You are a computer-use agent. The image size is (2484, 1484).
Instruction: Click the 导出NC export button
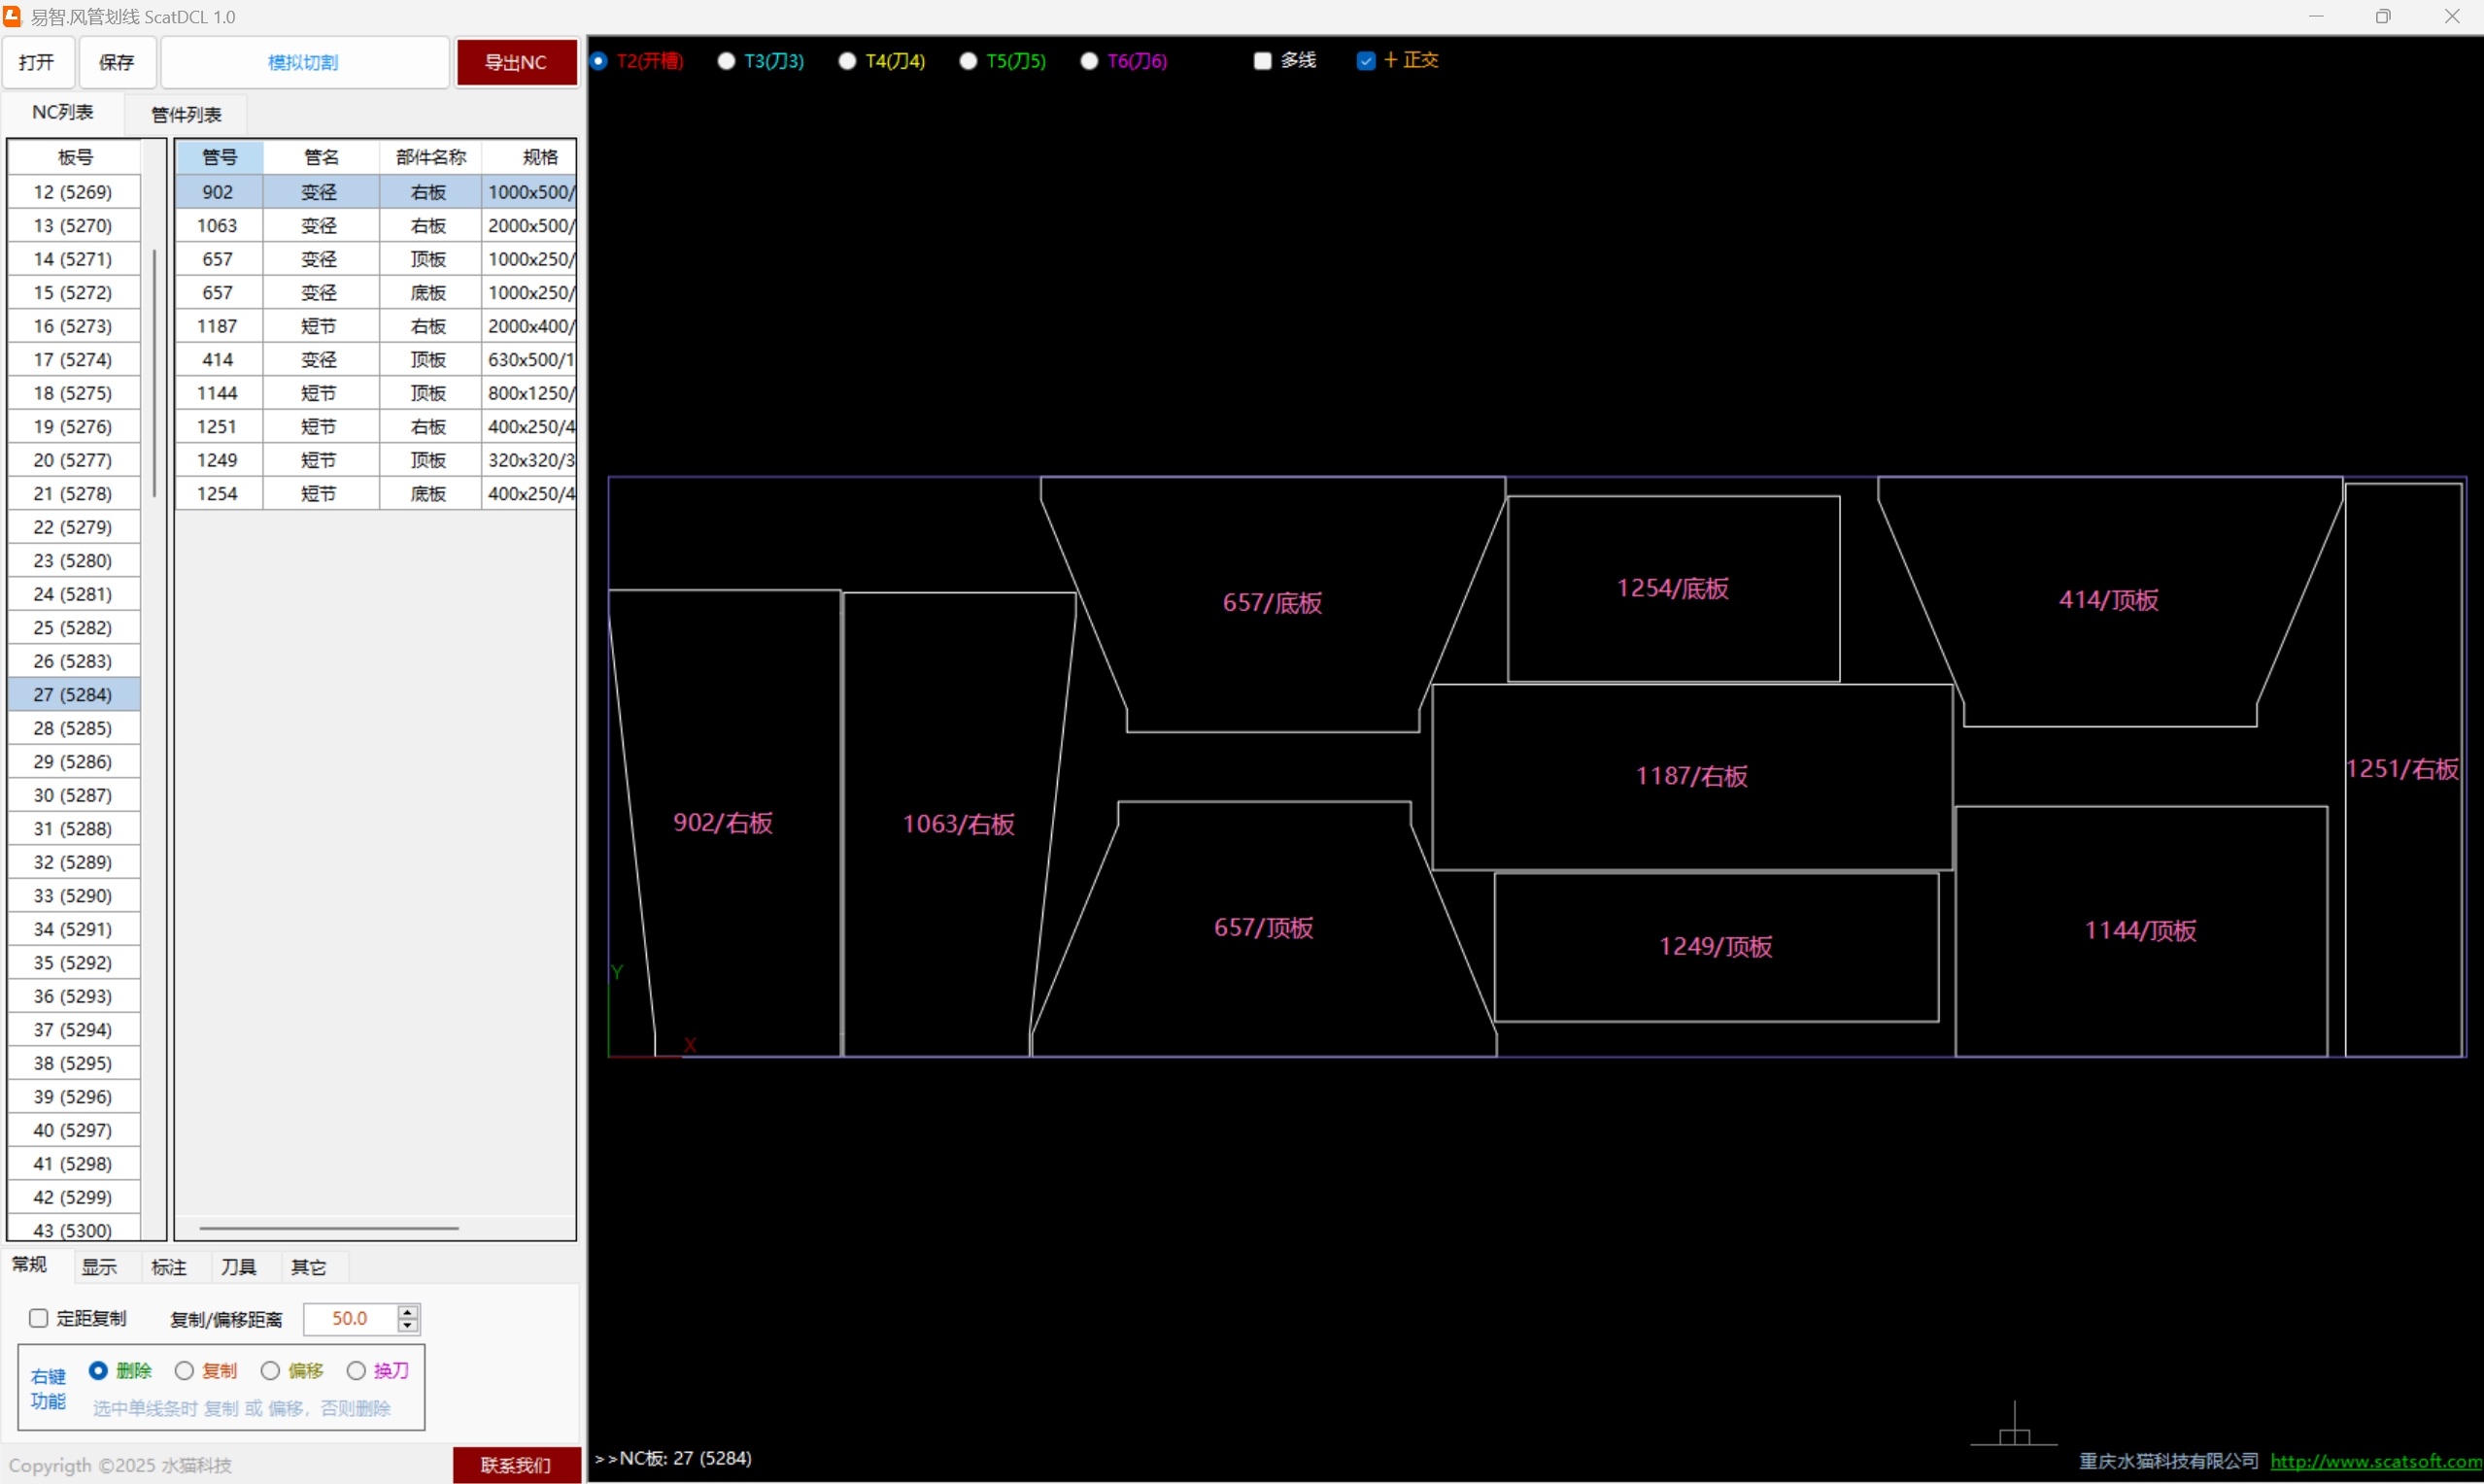click(516, 62)
